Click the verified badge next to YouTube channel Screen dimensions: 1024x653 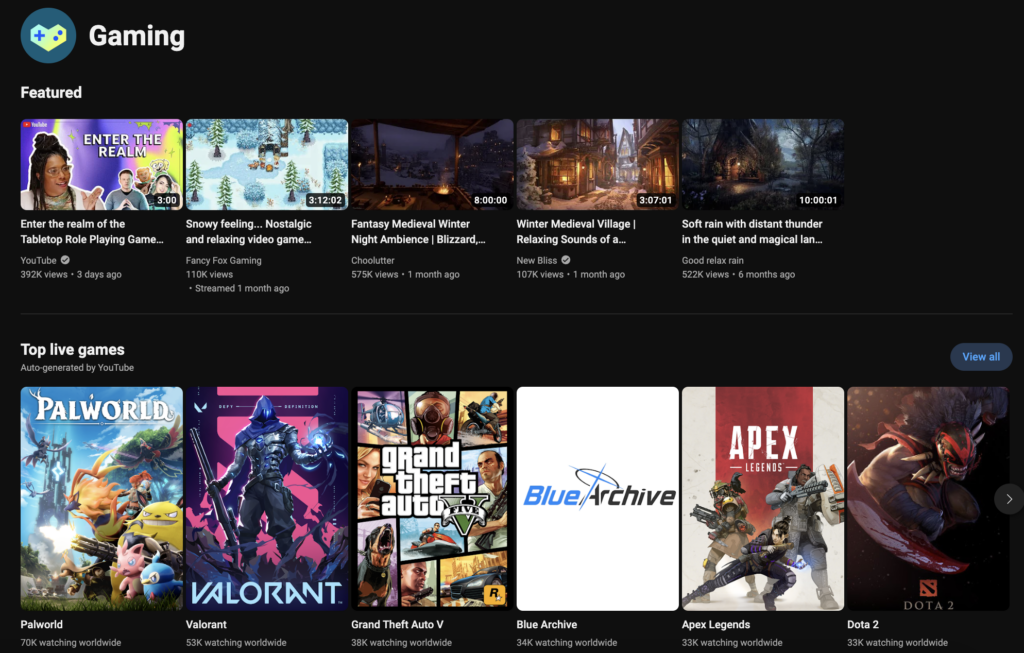point(67,261)
